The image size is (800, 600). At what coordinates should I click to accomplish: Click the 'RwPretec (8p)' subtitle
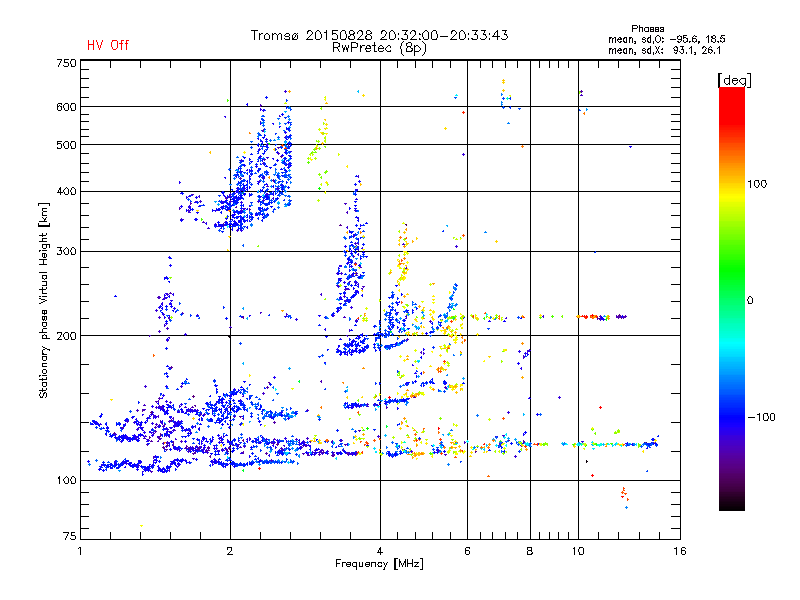(379, 48)
